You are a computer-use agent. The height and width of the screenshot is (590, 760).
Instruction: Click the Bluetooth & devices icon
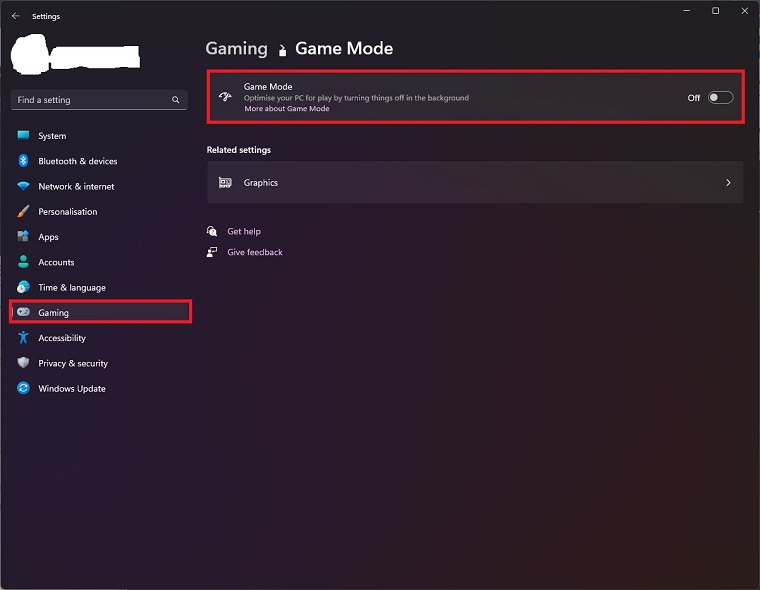coord(23,161)
